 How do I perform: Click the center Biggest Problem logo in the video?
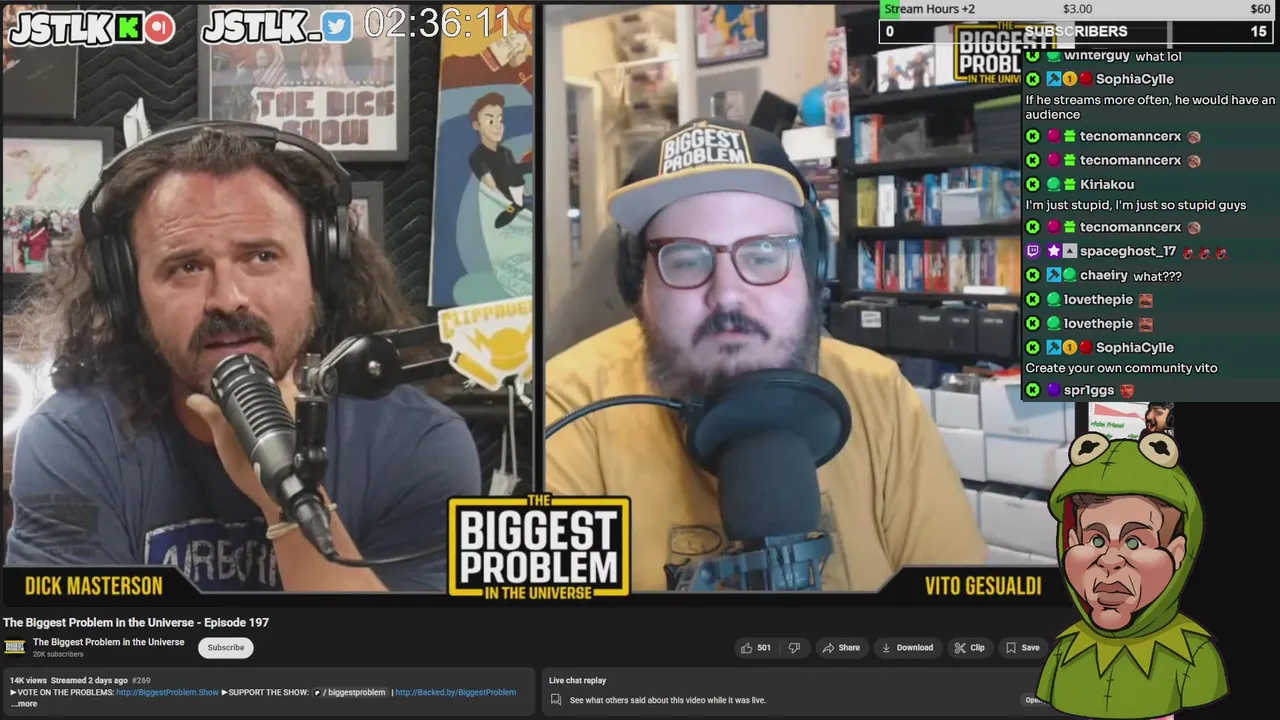pyautogui.click(x=539, y=545)
